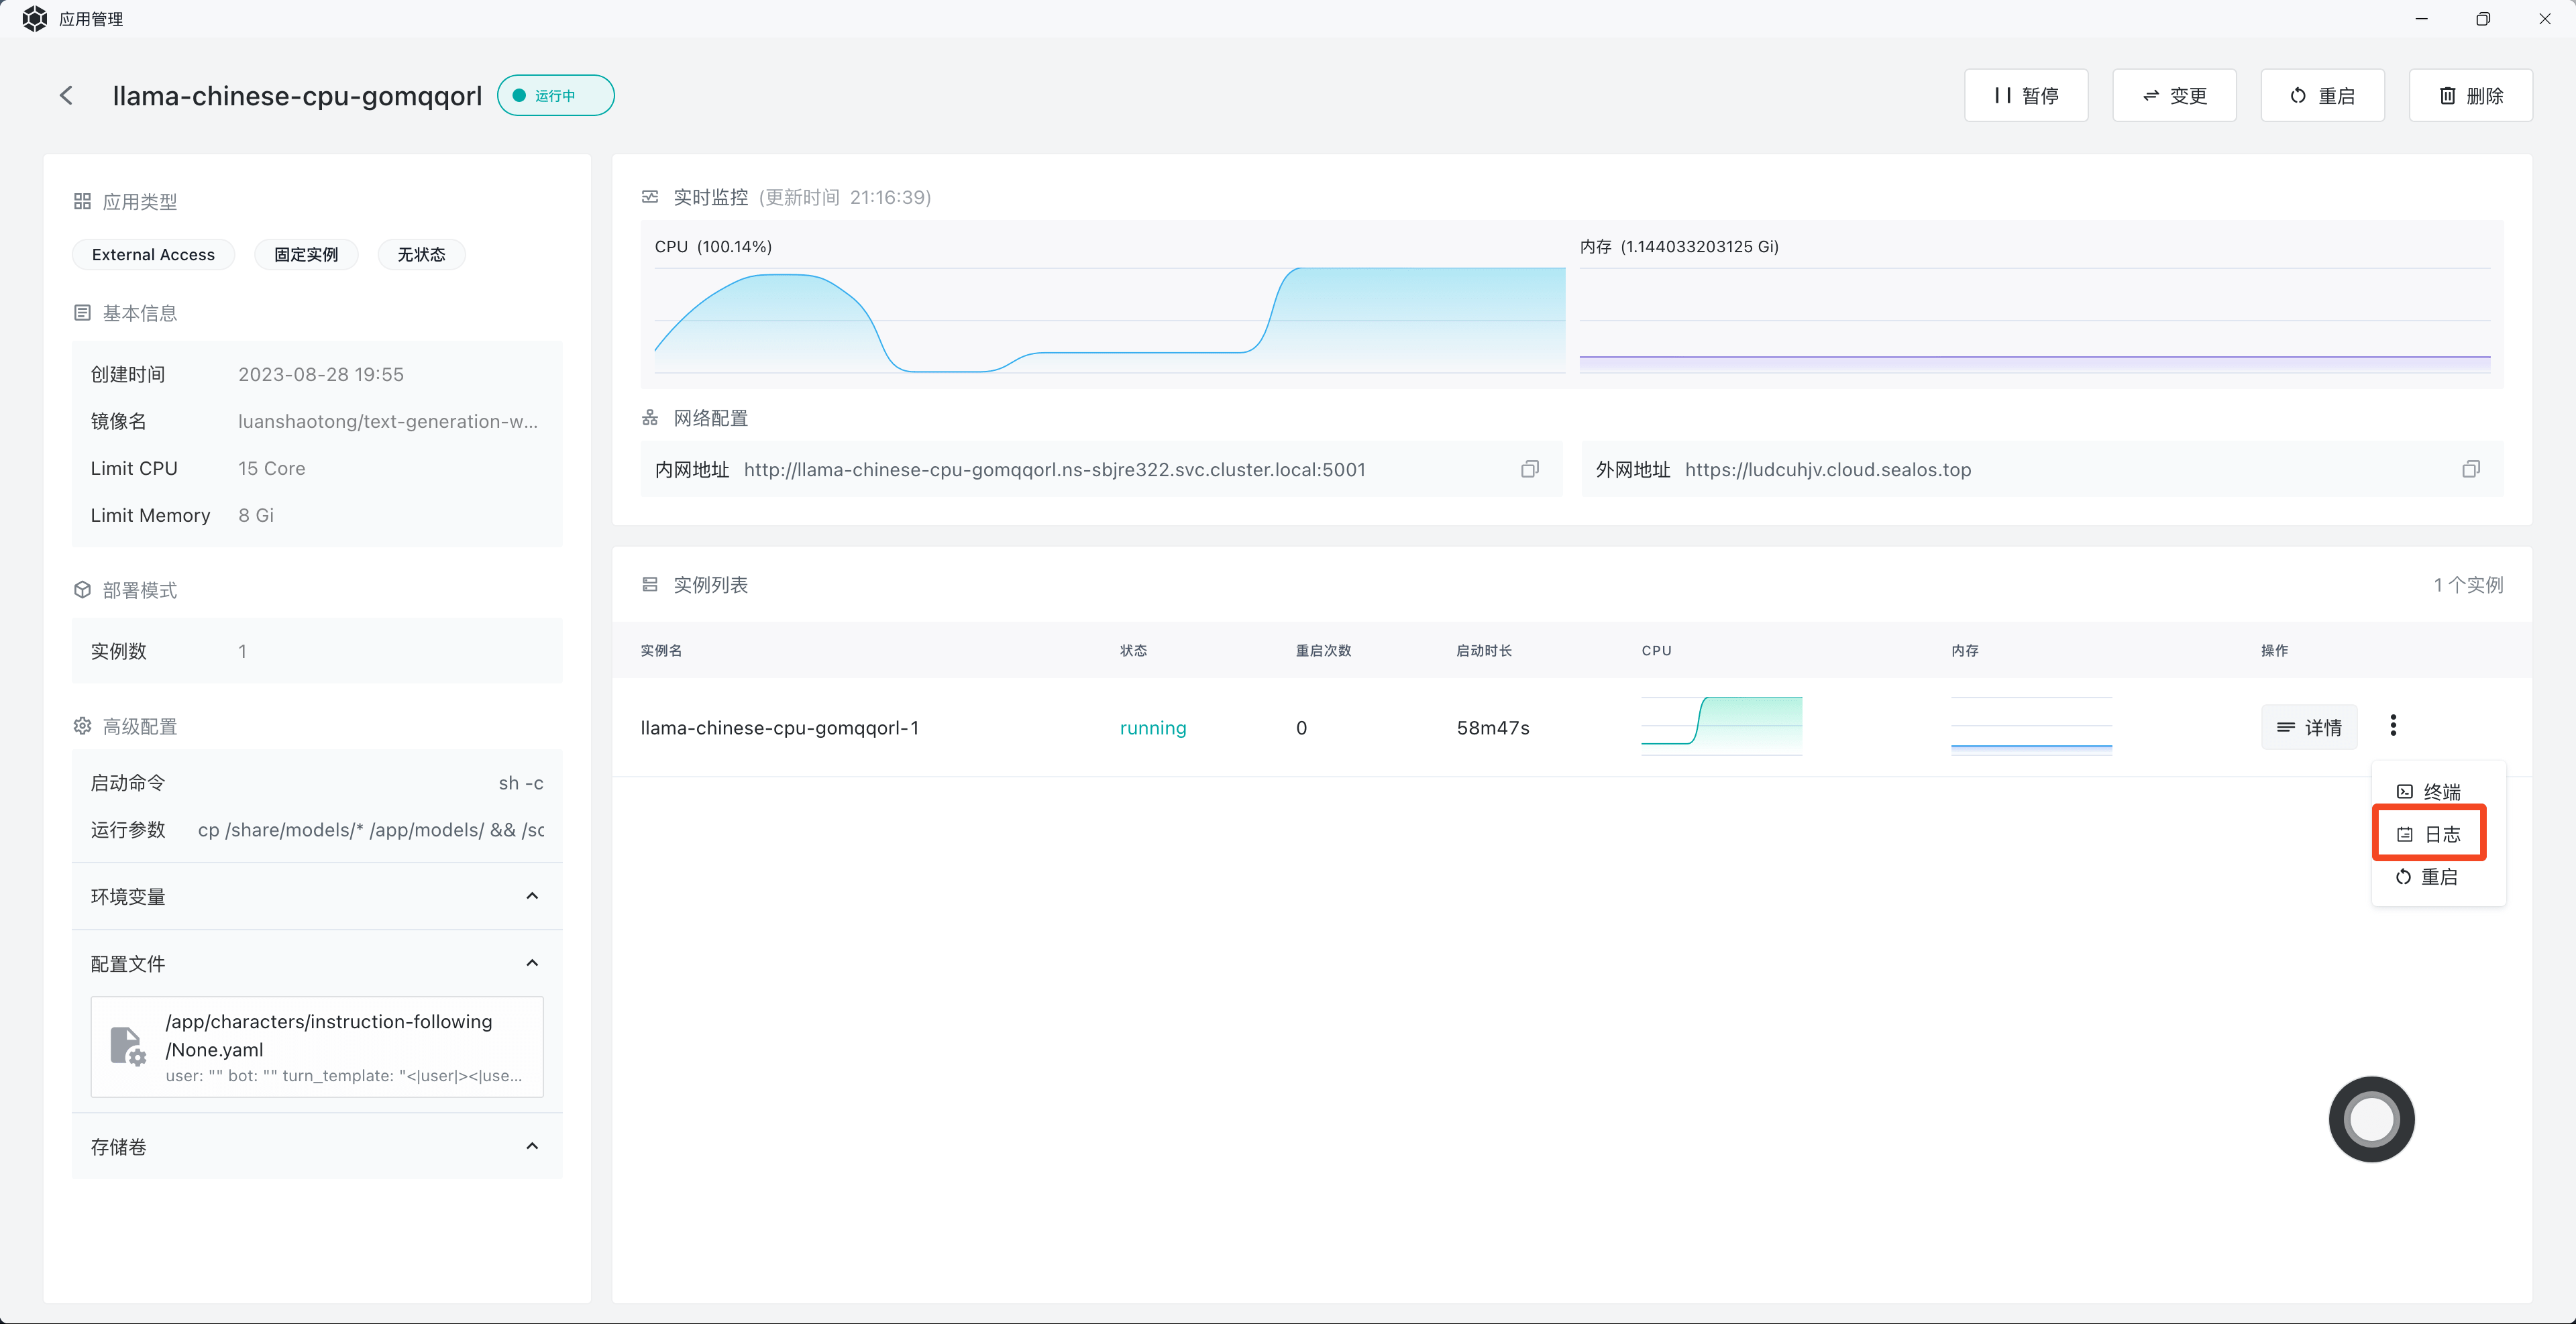Toggle the 存储卷 section chevron
Viewport: 2576px width, 1324px height.
[532, 1146]
